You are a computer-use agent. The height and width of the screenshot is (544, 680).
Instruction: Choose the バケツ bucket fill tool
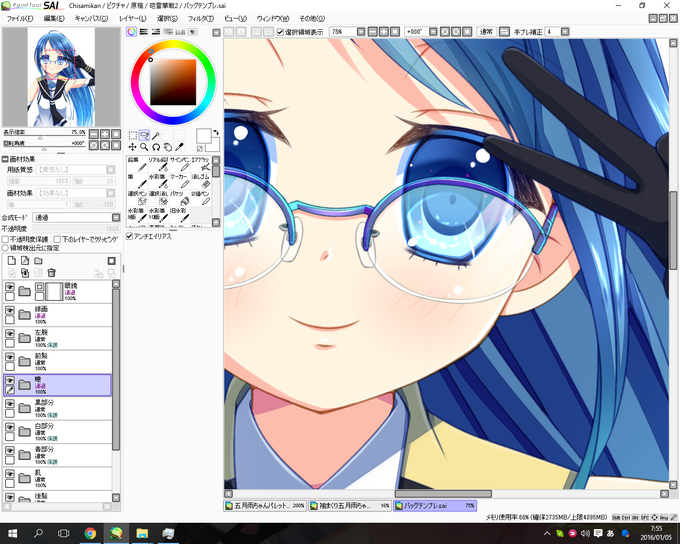[x=180, y=198]
